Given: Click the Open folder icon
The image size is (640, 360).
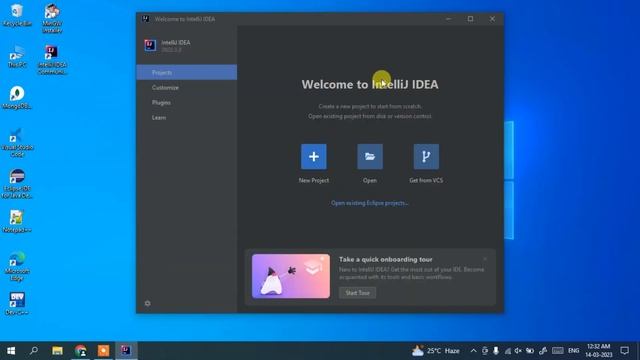Looking at the screenshot, I should (370, 156).
